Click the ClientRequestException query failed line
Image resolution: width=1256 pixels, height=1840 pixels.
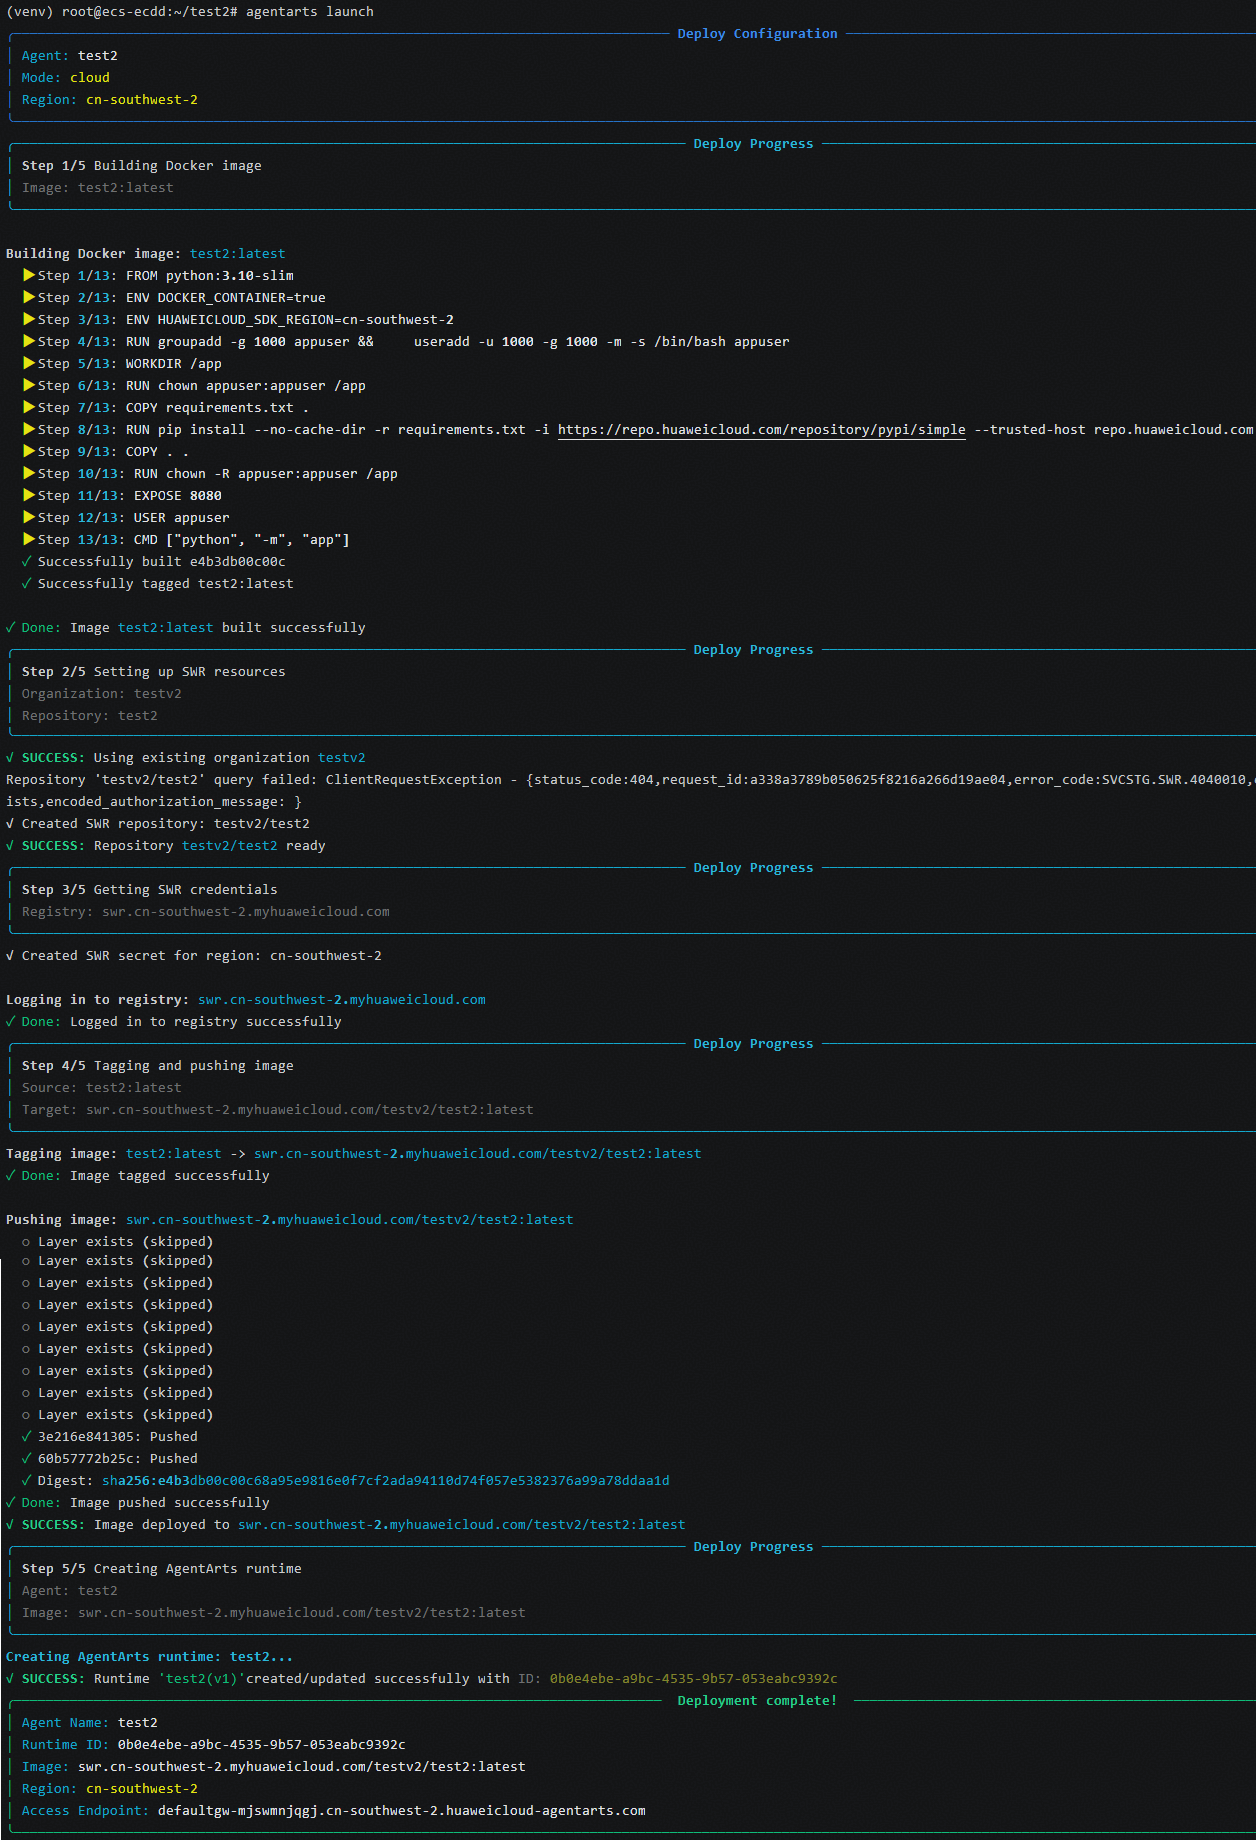tap(630, 780)
